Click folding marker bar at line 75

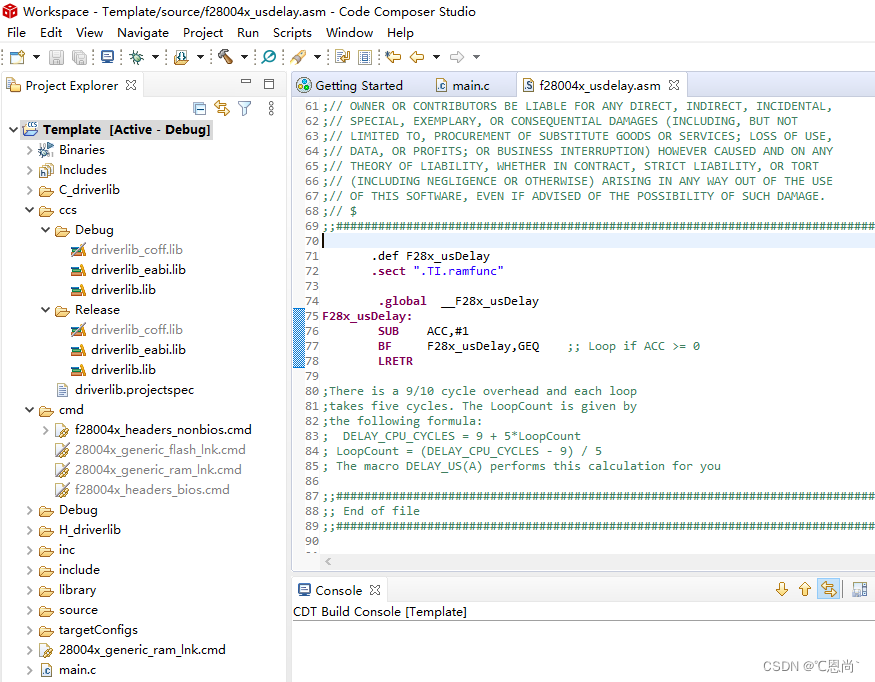299,316
